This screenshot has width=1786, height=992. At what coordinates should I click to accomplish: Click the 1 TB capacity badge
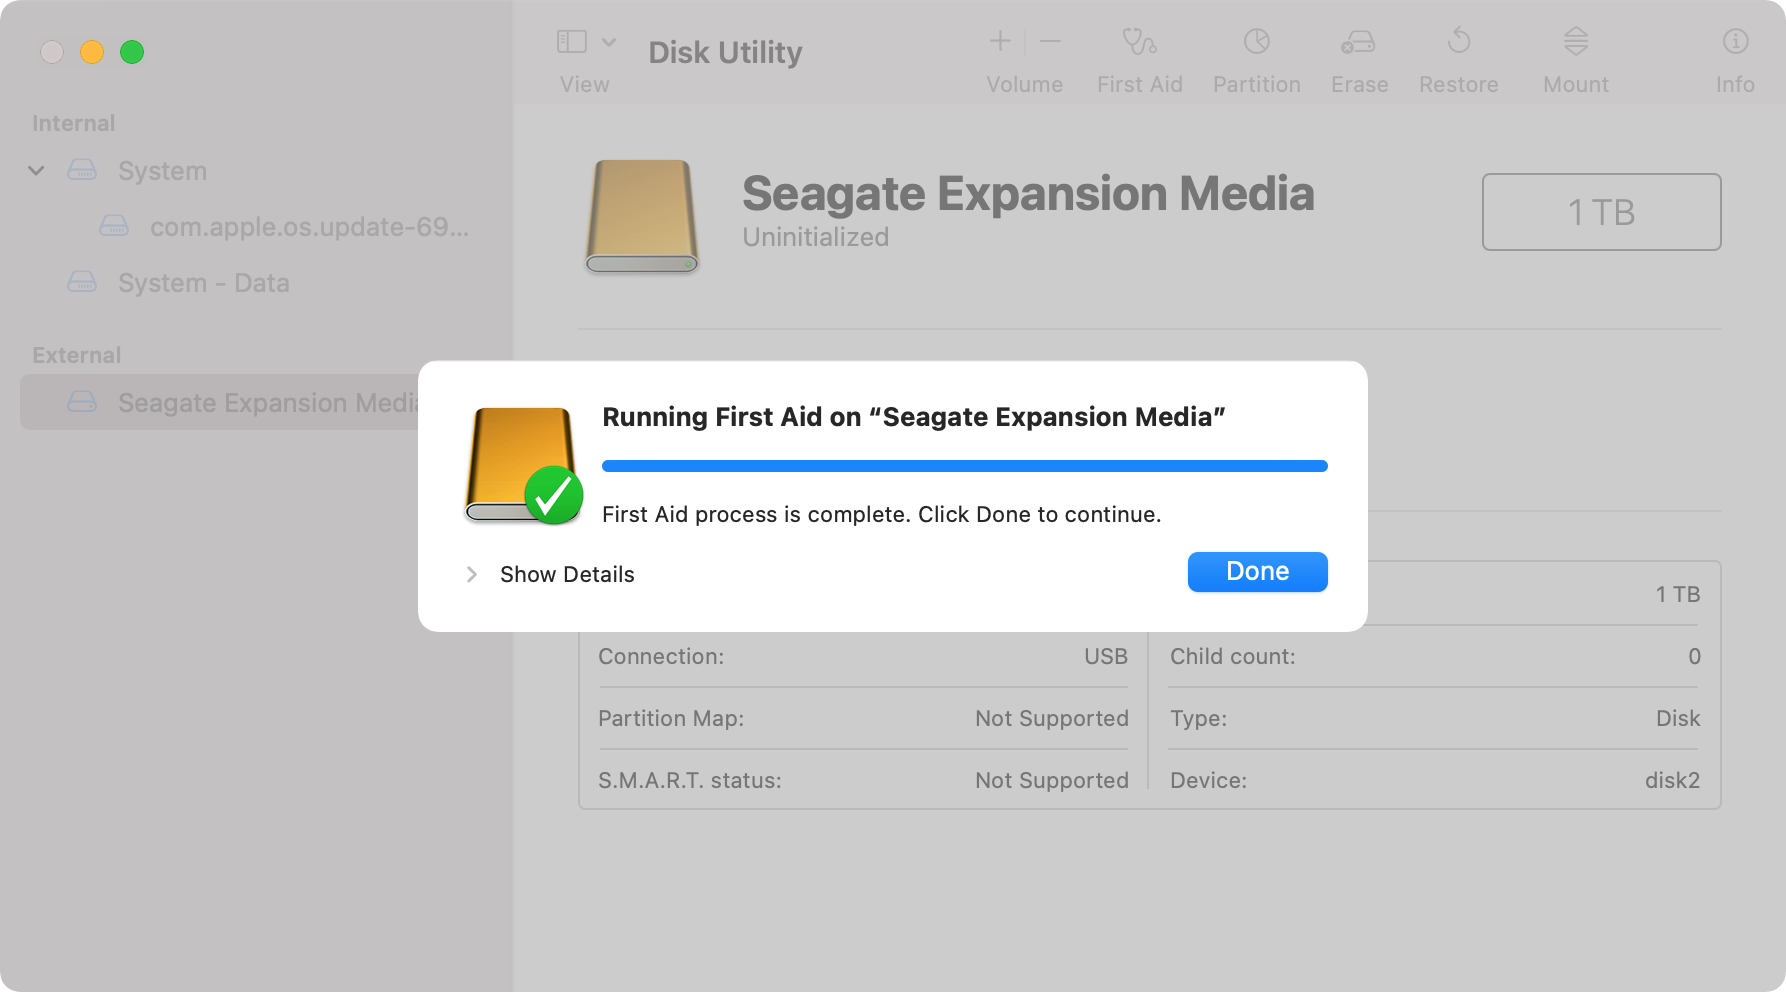[1600, 212]
